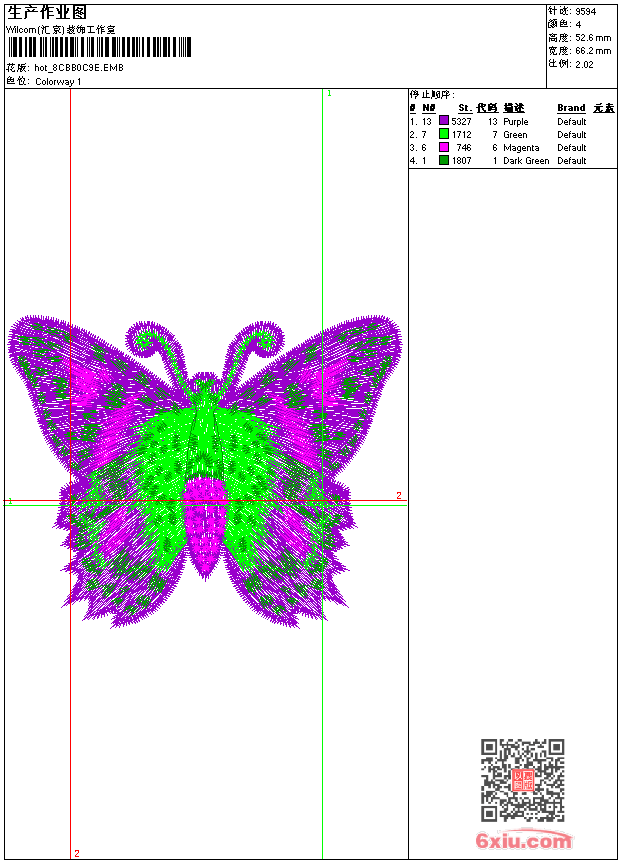Viewport: 620px width, 860px height.
Task: Click the stitch count value 9594
Action: (586, 12)
